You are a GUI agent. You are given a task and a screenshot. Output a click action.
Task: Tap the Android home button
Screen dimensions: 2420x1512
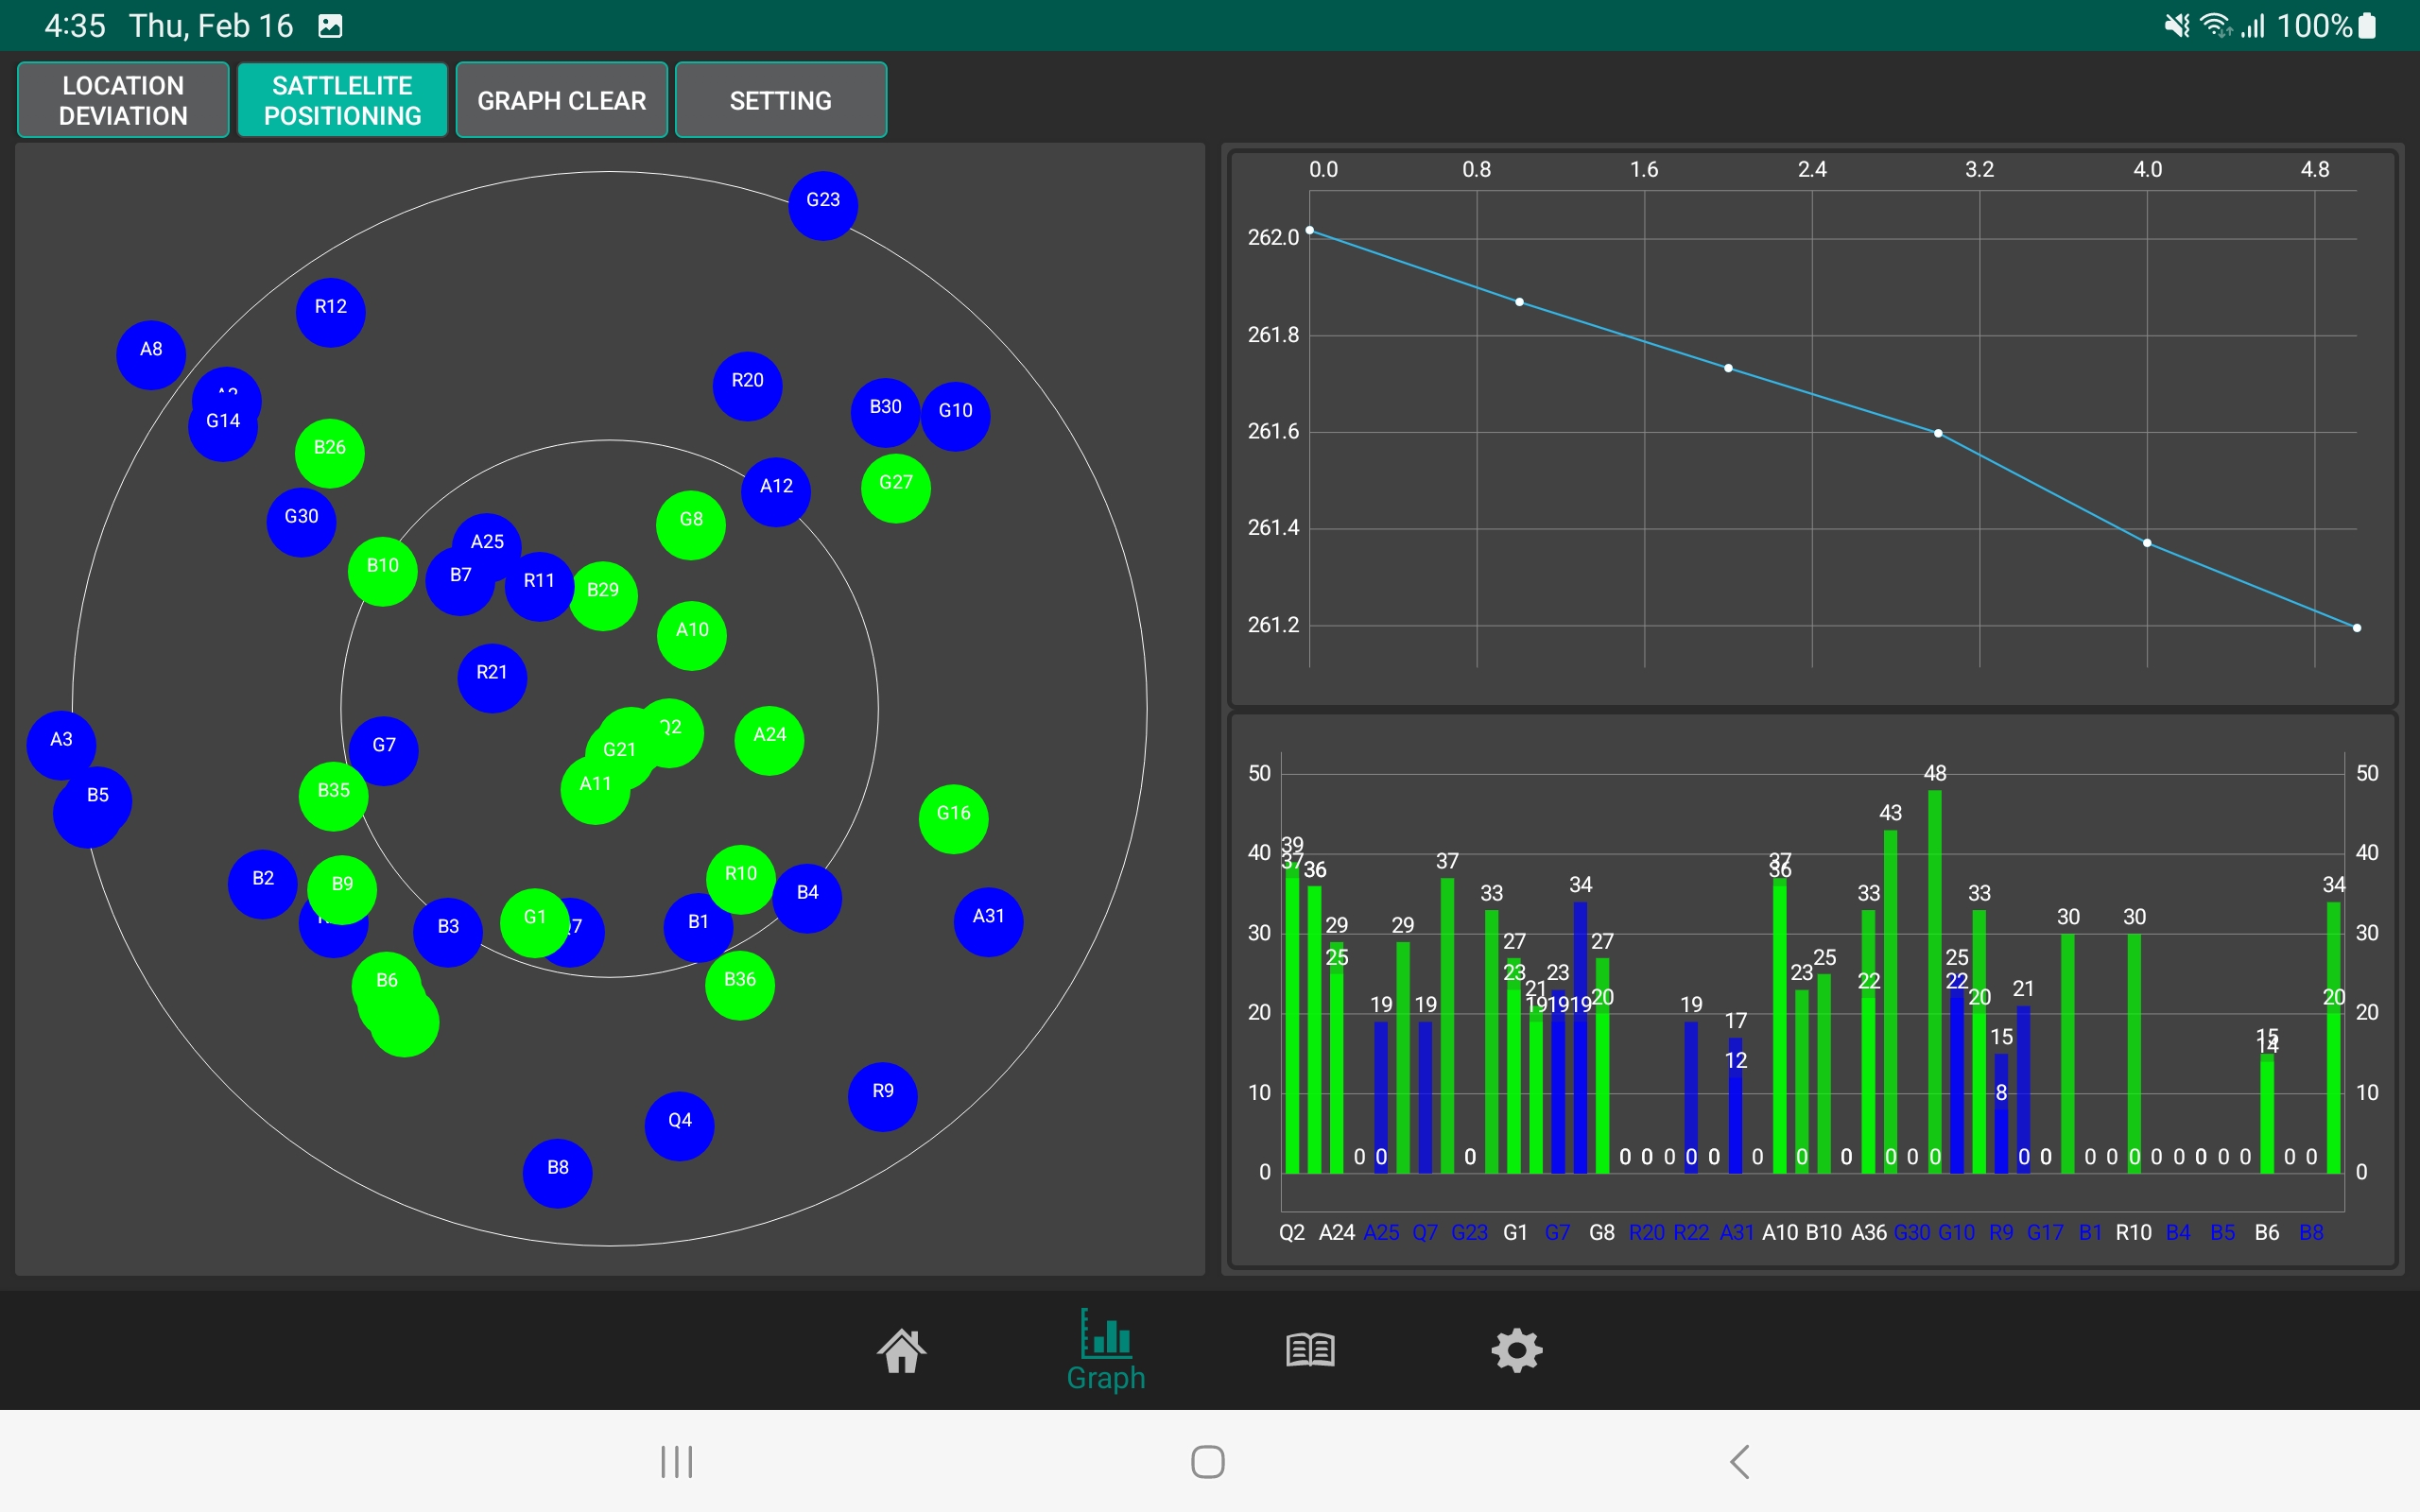[1208, 1461]
